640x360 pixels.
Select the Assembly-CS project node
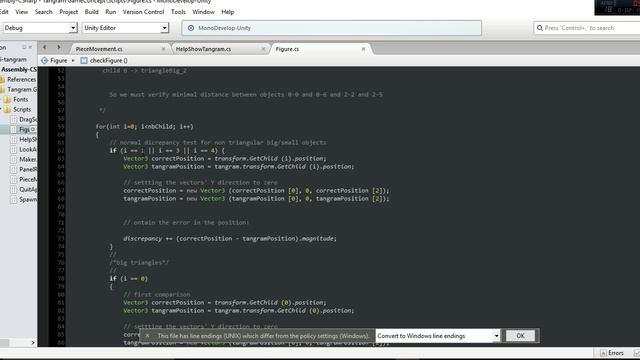pyautogui.click(x=19, y=69)
